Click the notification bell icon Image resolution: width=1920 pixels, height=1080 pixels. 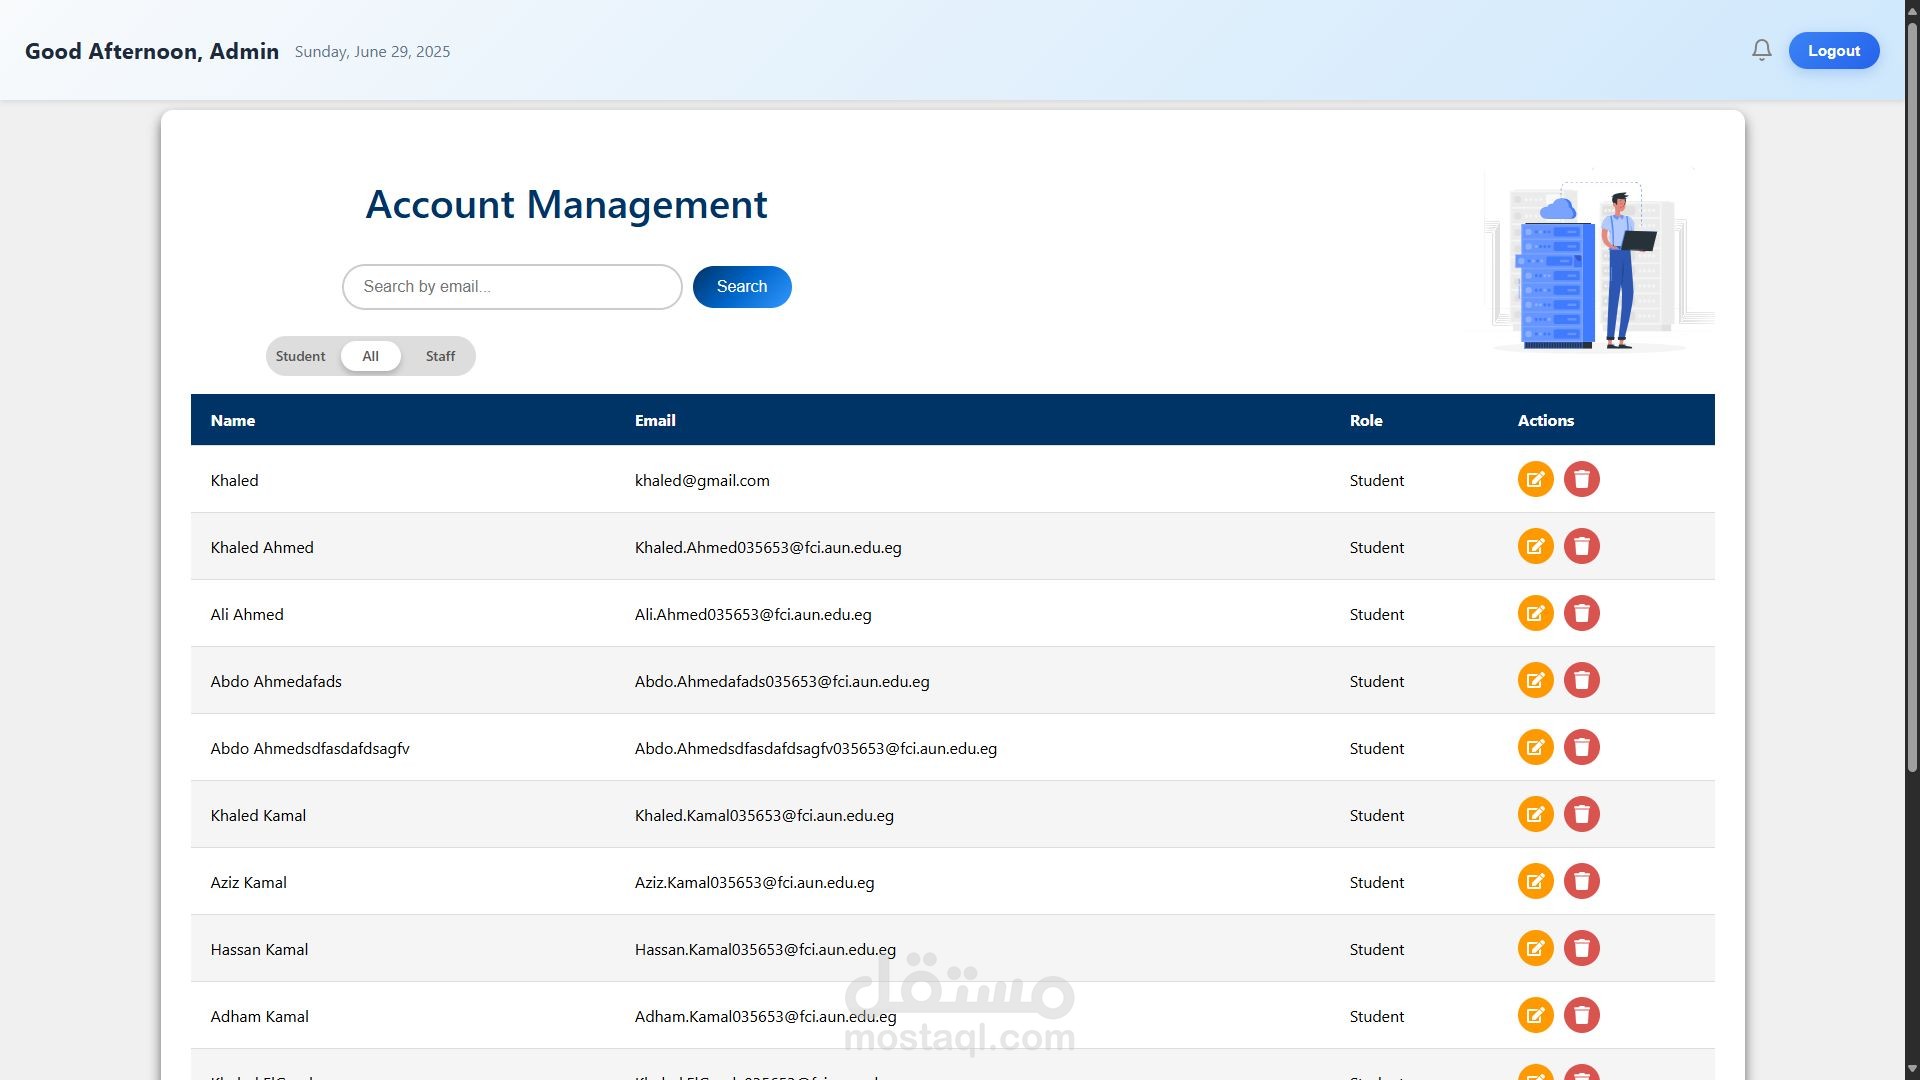[1761, 50]
